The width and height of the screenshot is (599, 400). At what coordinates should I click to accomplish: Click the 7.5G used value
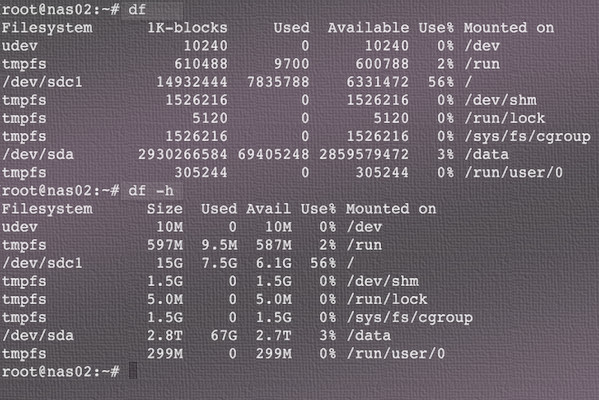(x=219, y=263)
